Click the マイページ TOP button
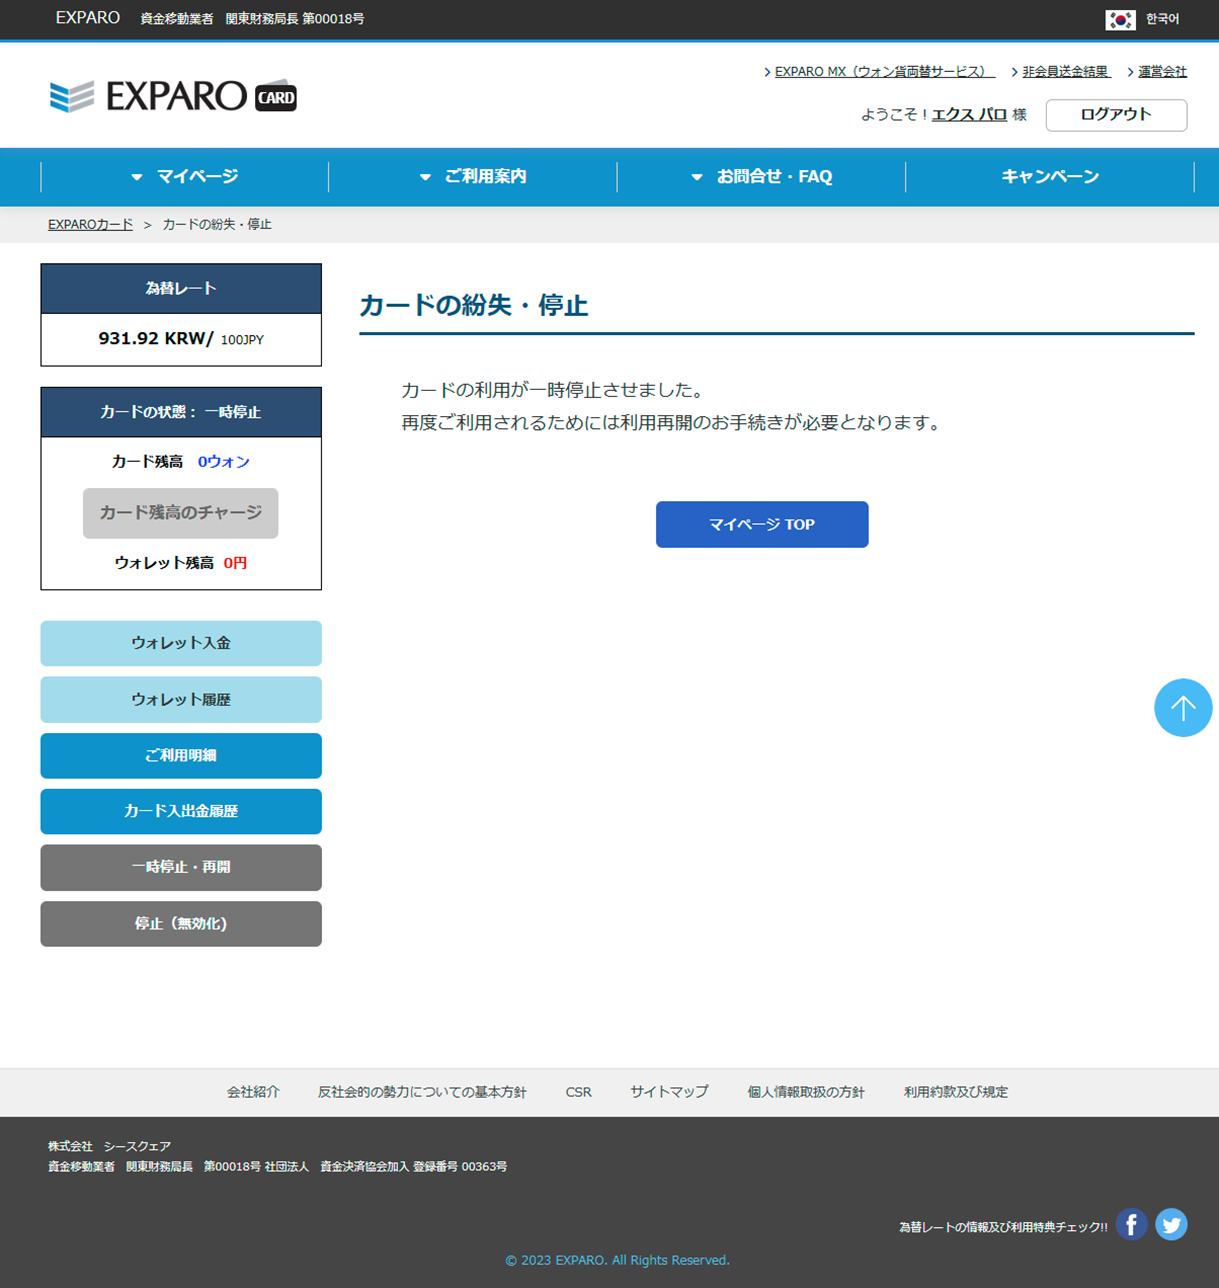 click(762, 524)
